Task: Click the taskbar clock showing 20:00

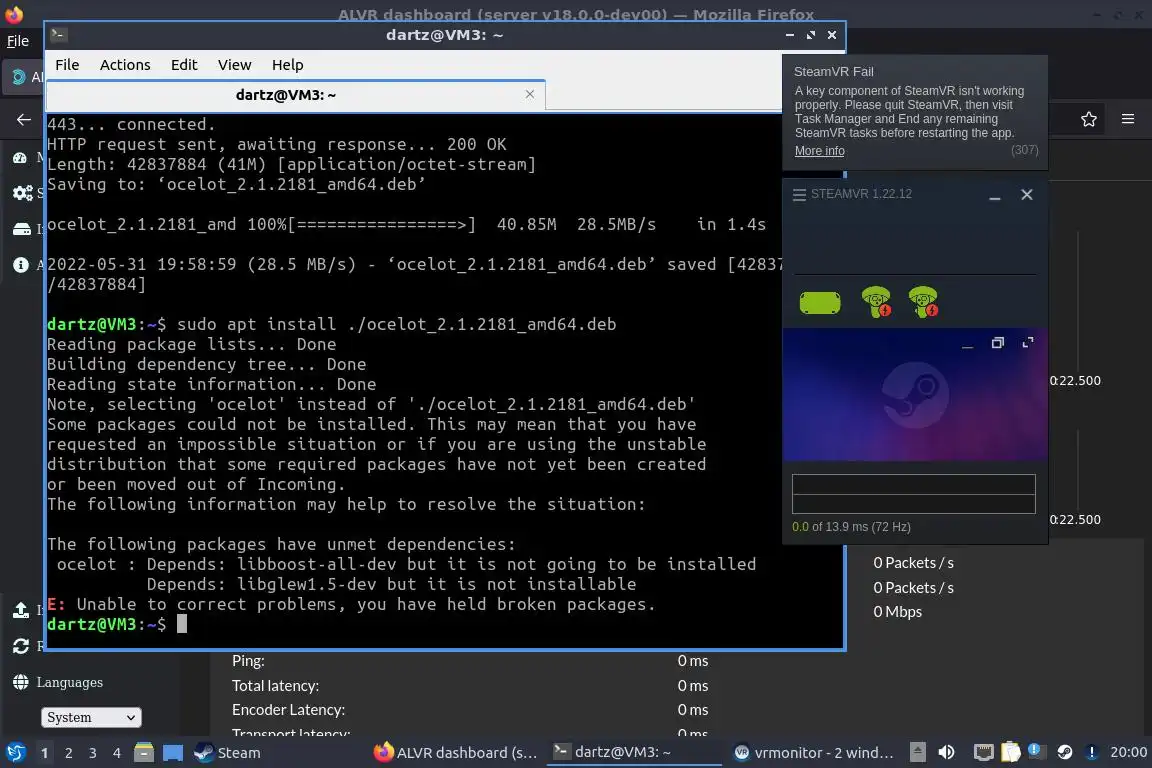Action: (x=1128, y=752)
